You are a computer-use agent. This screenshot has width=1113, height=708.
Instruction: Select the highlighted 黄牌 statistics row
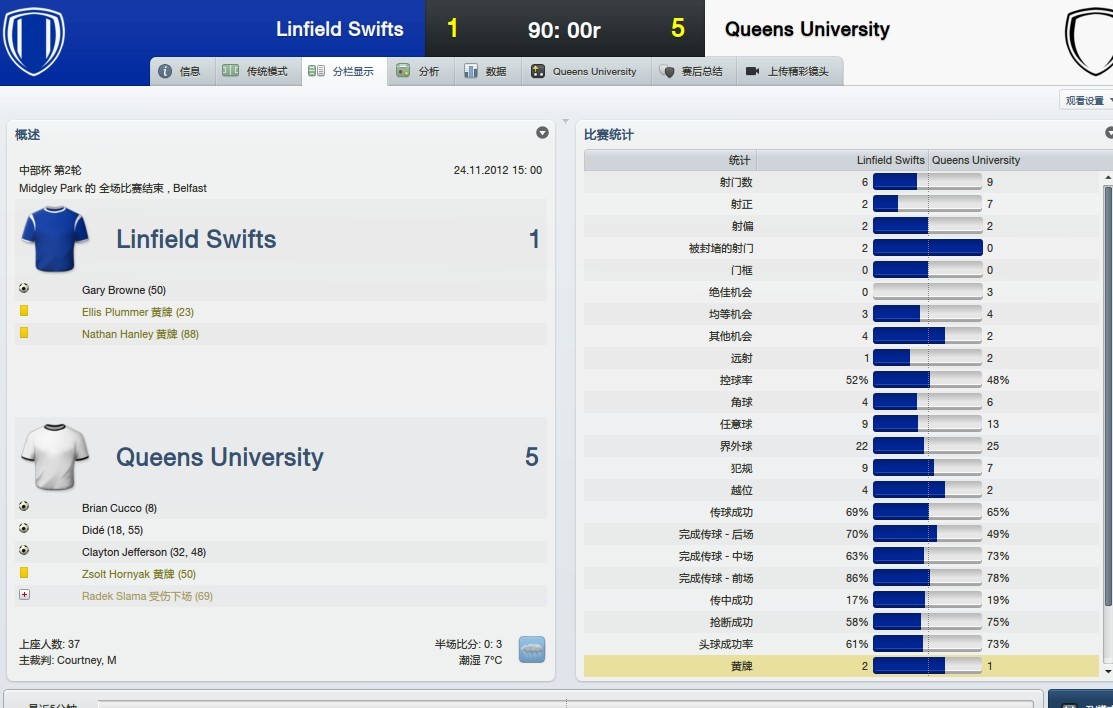(840, 666)
